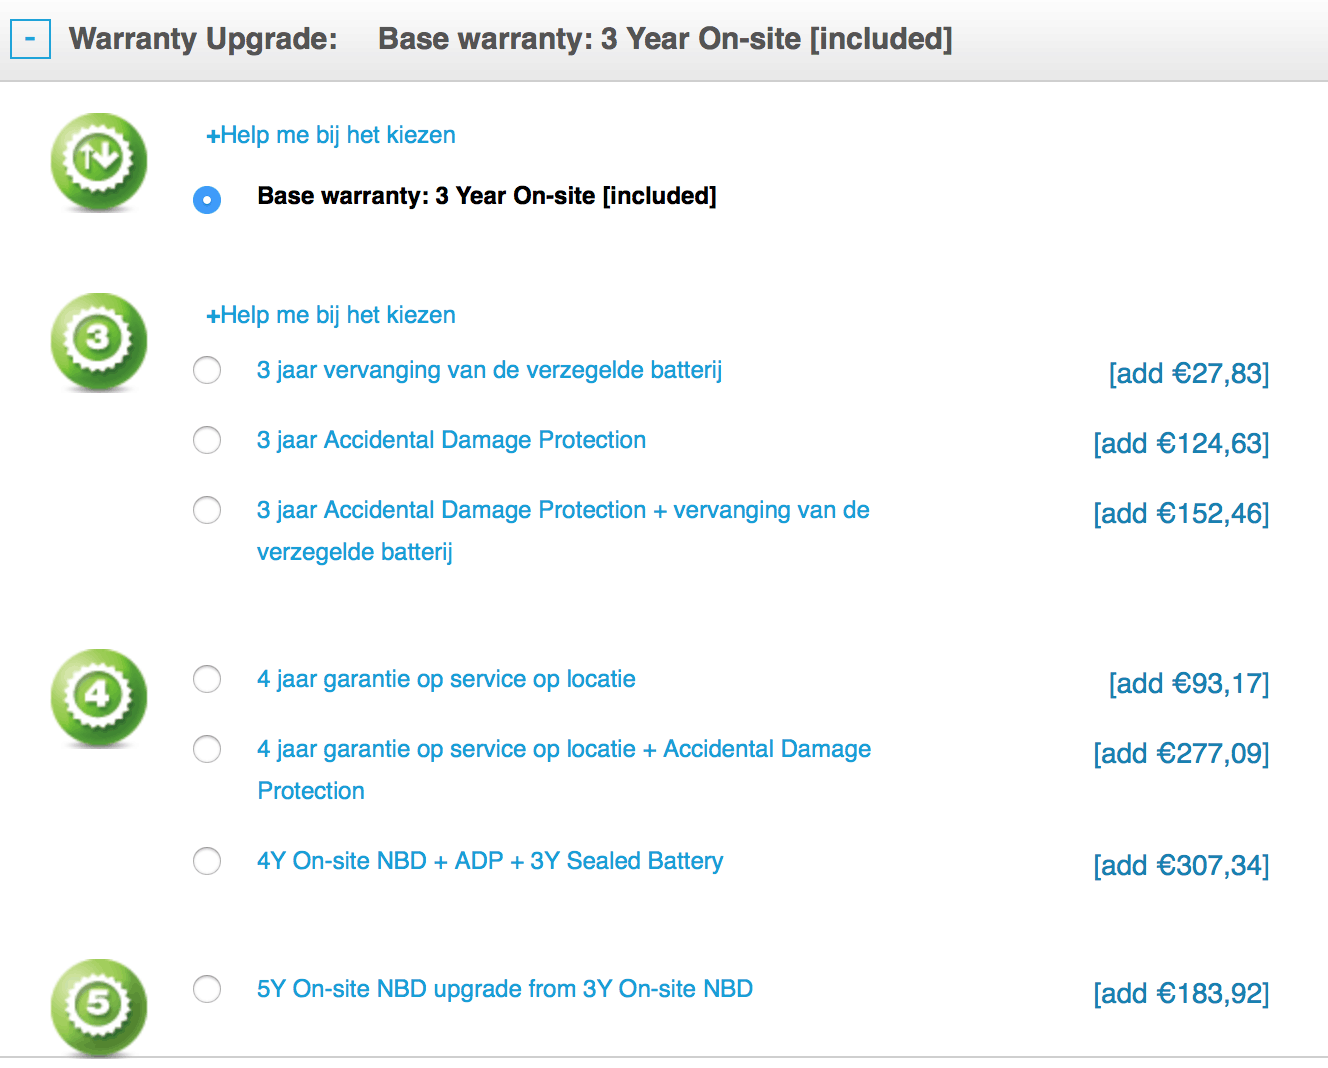Click the Warranty Upgrade header title

tap(203, 39)
